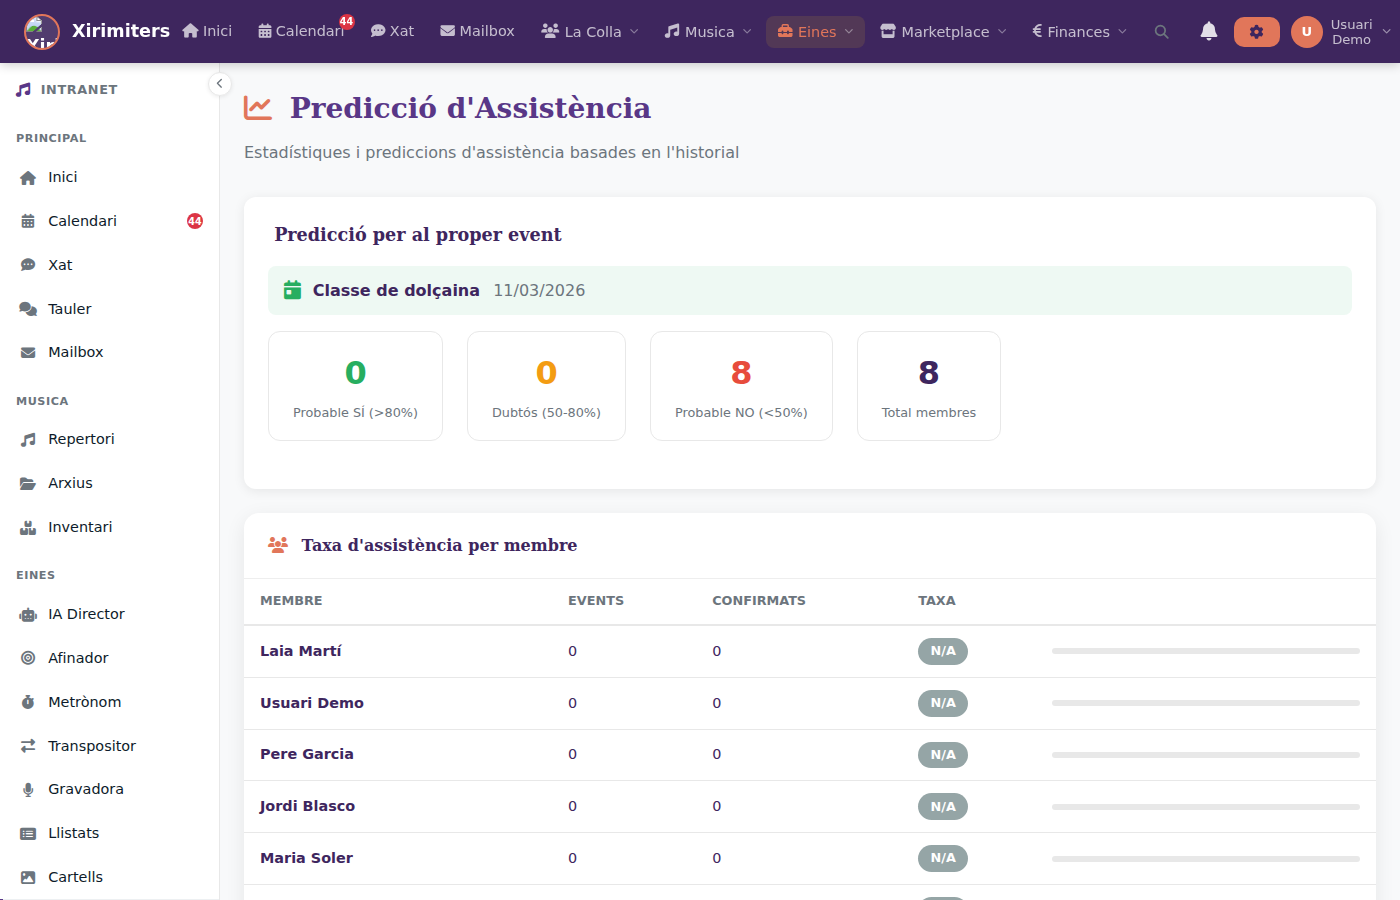Expand the Usuari Demo account menu
Screen dimensions: 1400x900
(1341, 32)
